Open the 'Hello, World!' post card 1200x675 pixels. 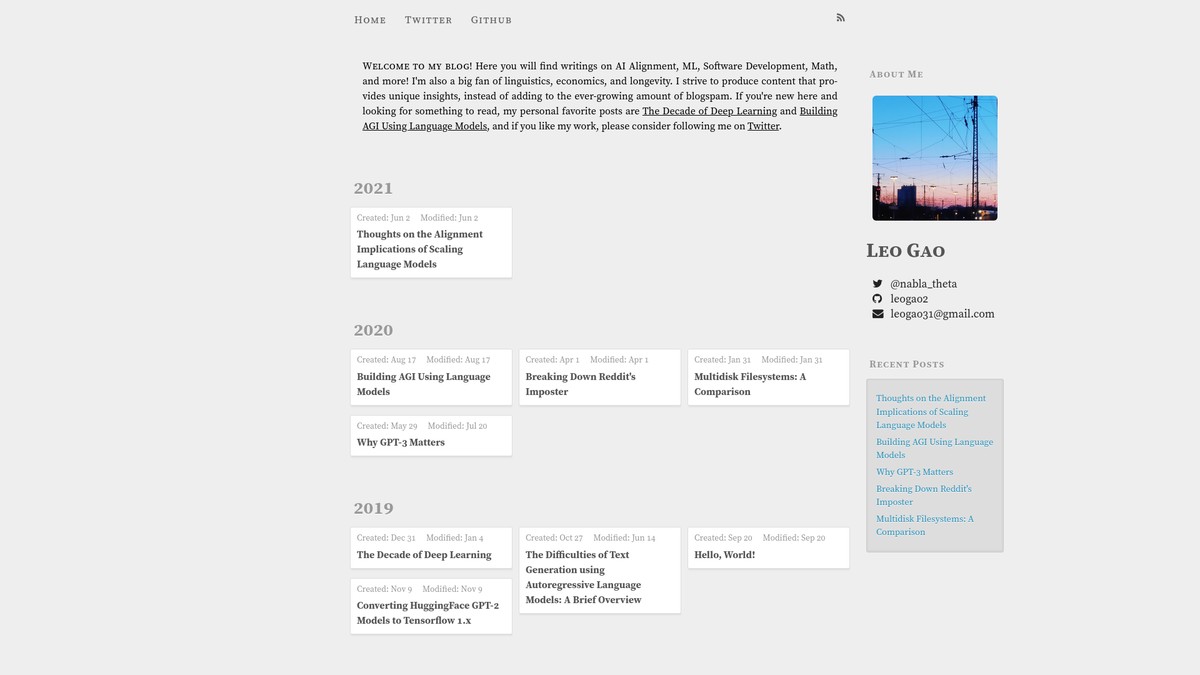click(x=769, y=548)
